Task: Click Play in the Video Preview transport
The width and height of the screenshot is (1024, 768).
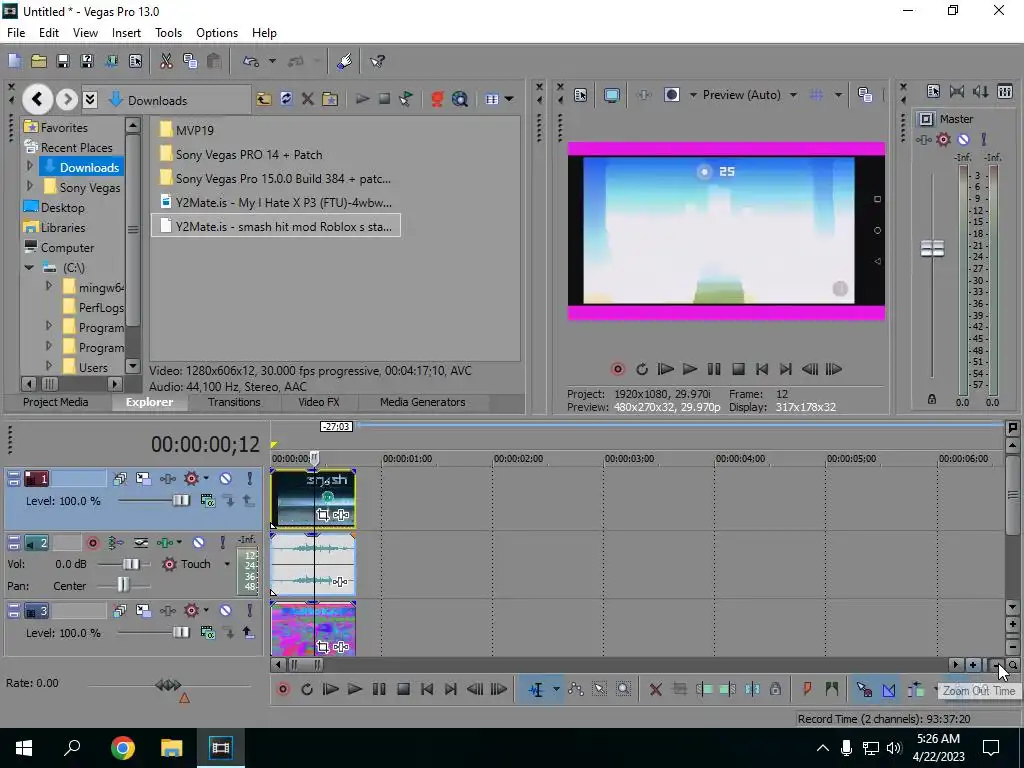Action: click(x=690, y=369)
